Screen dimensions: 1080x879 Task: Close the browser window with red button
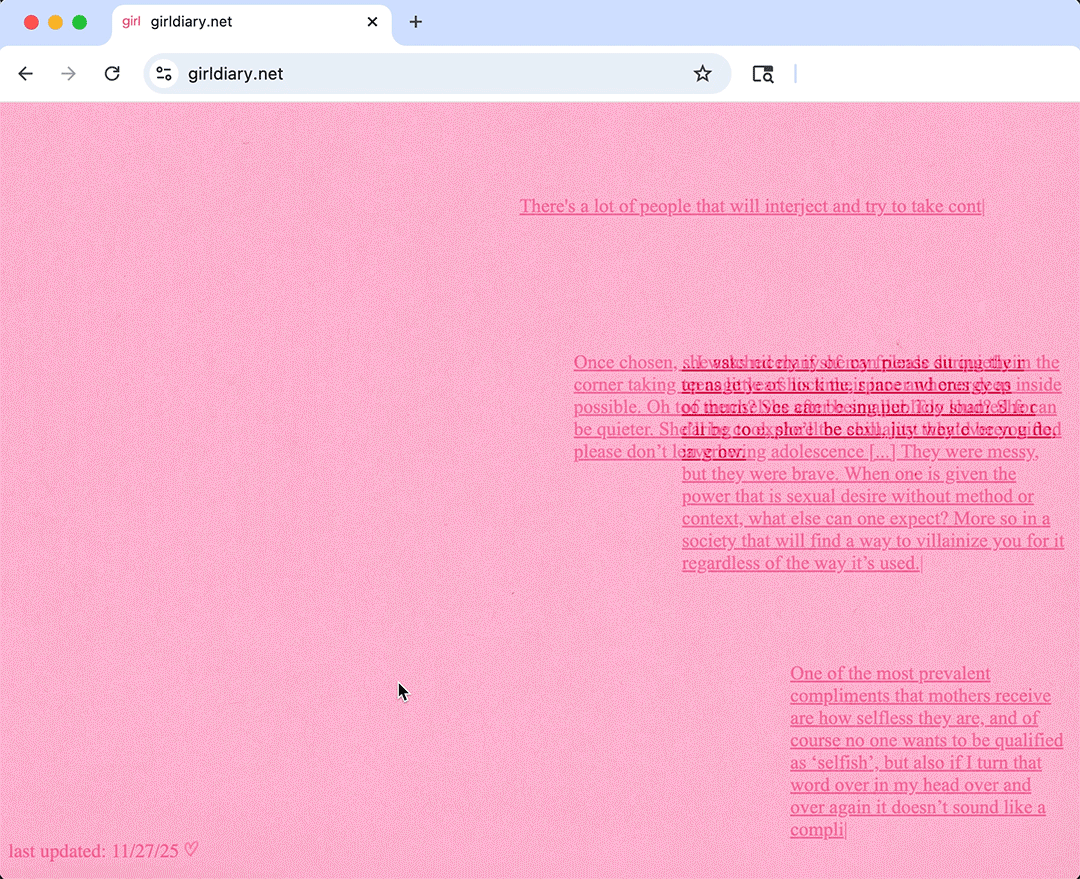pyautogui.click(x=31, y=22)
